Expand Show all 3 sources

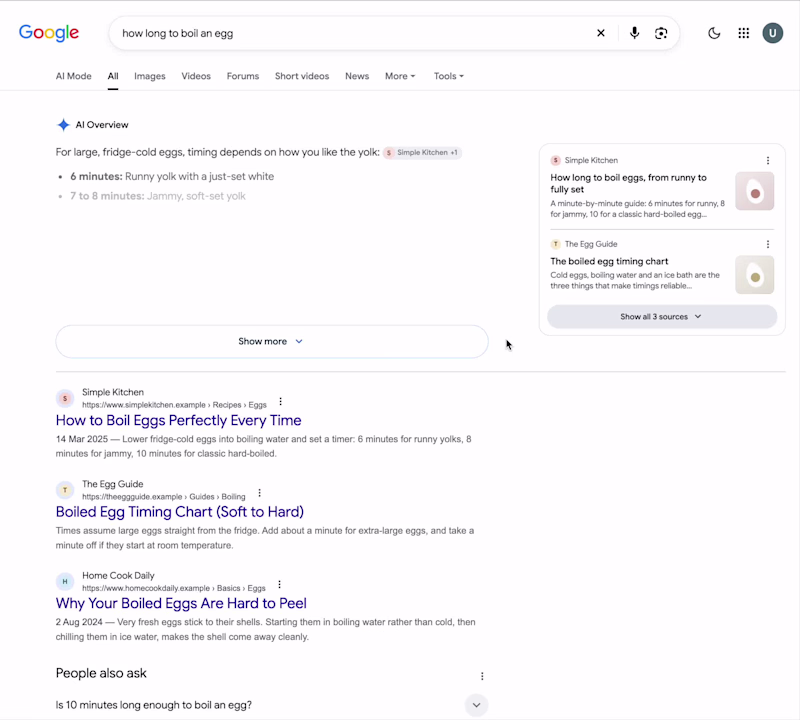click(662, 316)
